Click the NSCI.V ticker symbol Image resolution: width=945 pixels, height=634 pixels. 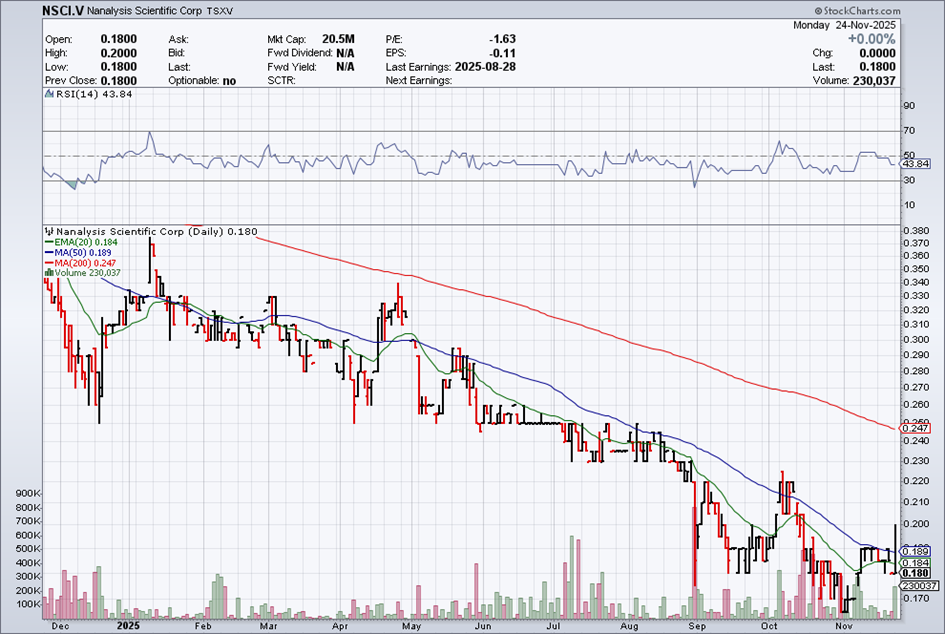pyautogui.click(x=63, y=11)
